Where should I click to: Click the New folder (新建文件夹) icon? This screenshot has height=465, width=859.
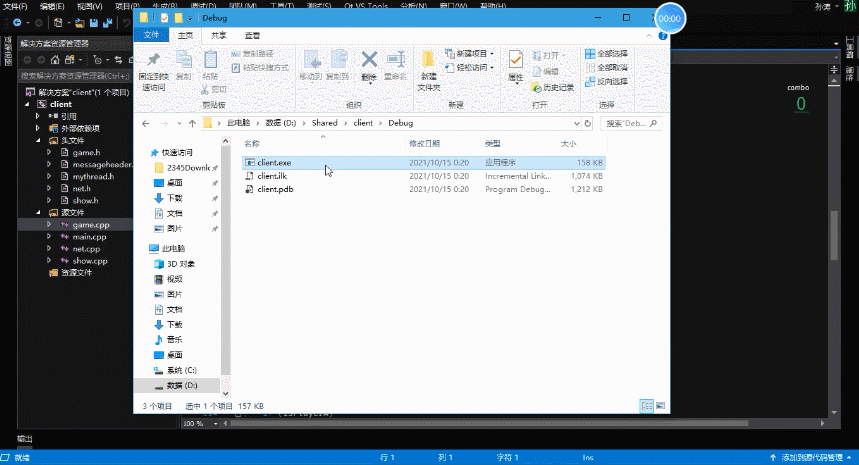click(428, 59)
